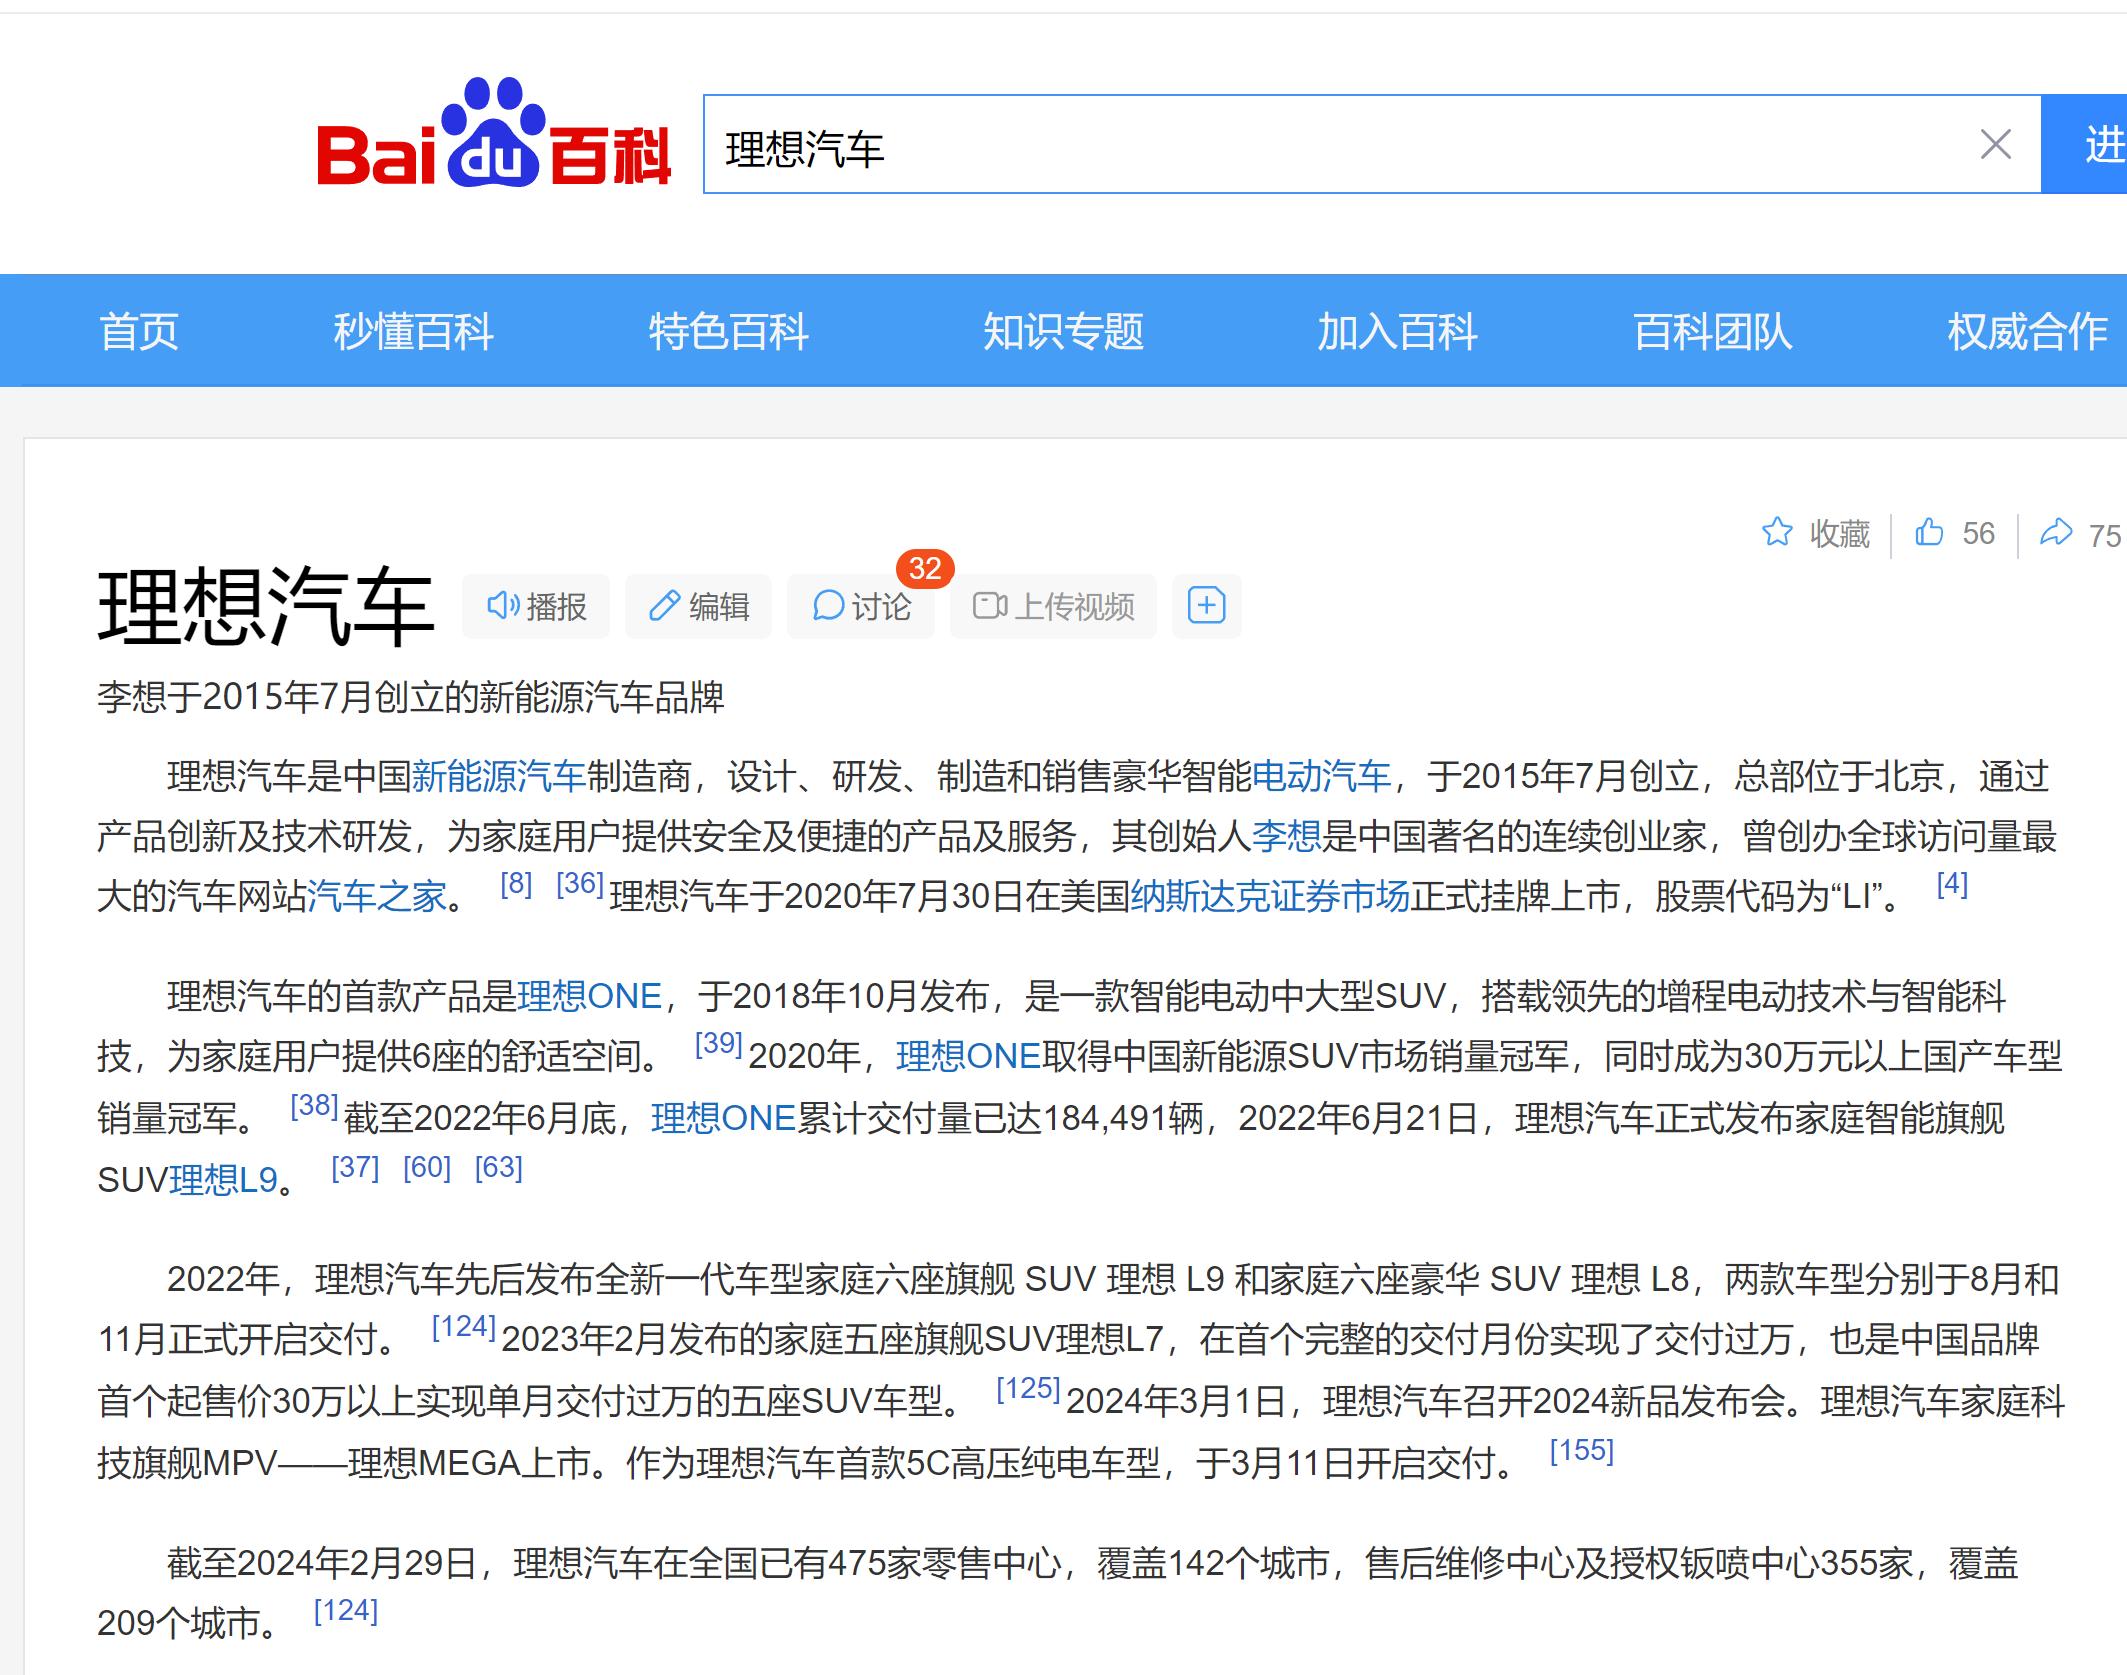Open the 权威合作 nav item
2127x1675 pixels.
pos(2027,331)
